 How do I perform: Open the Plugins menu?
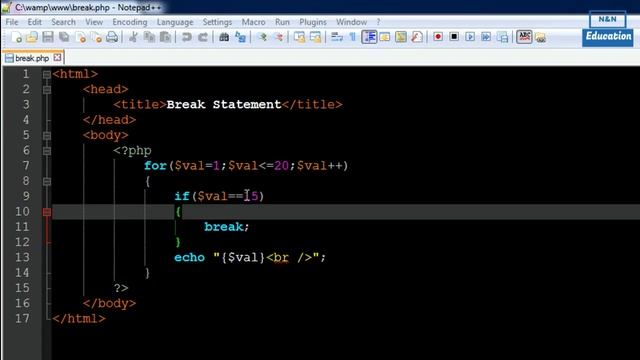coord(313,22)
